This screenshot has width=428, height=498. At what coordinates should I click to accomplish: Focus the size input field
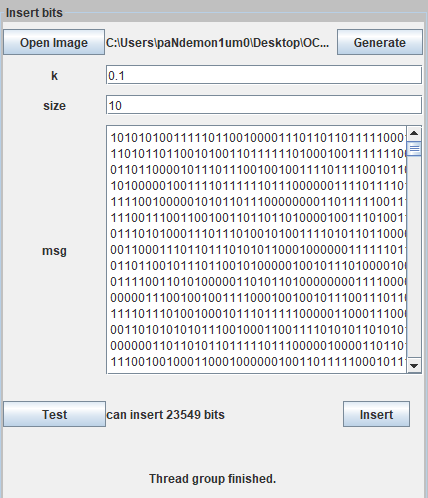pos(264,105)
